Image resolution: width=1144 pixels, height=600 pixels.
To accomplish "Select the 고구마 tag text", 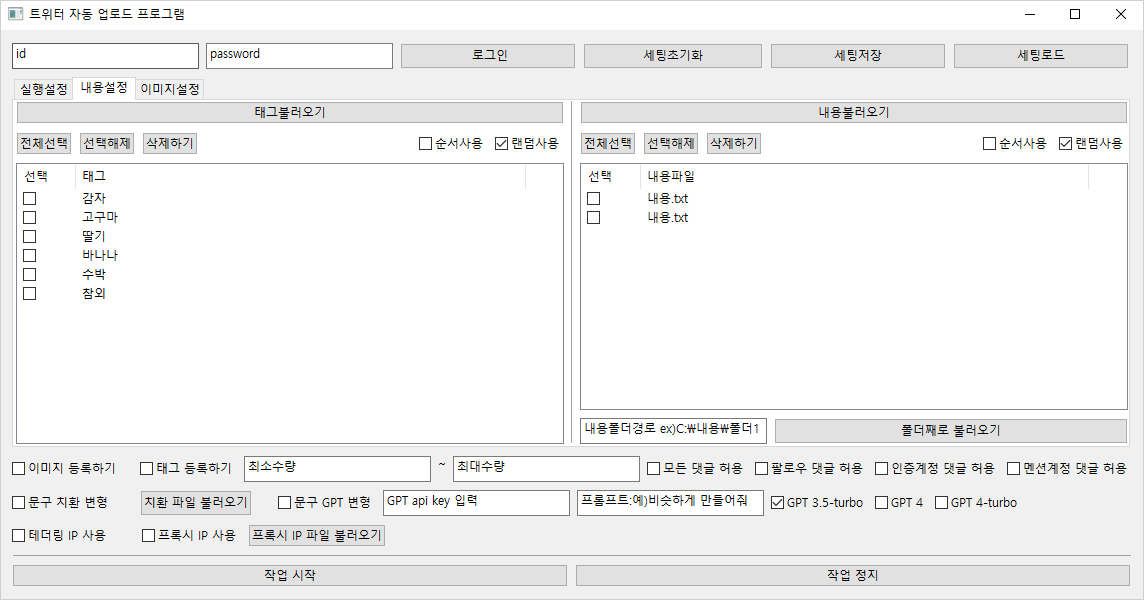I will [100, 218].
